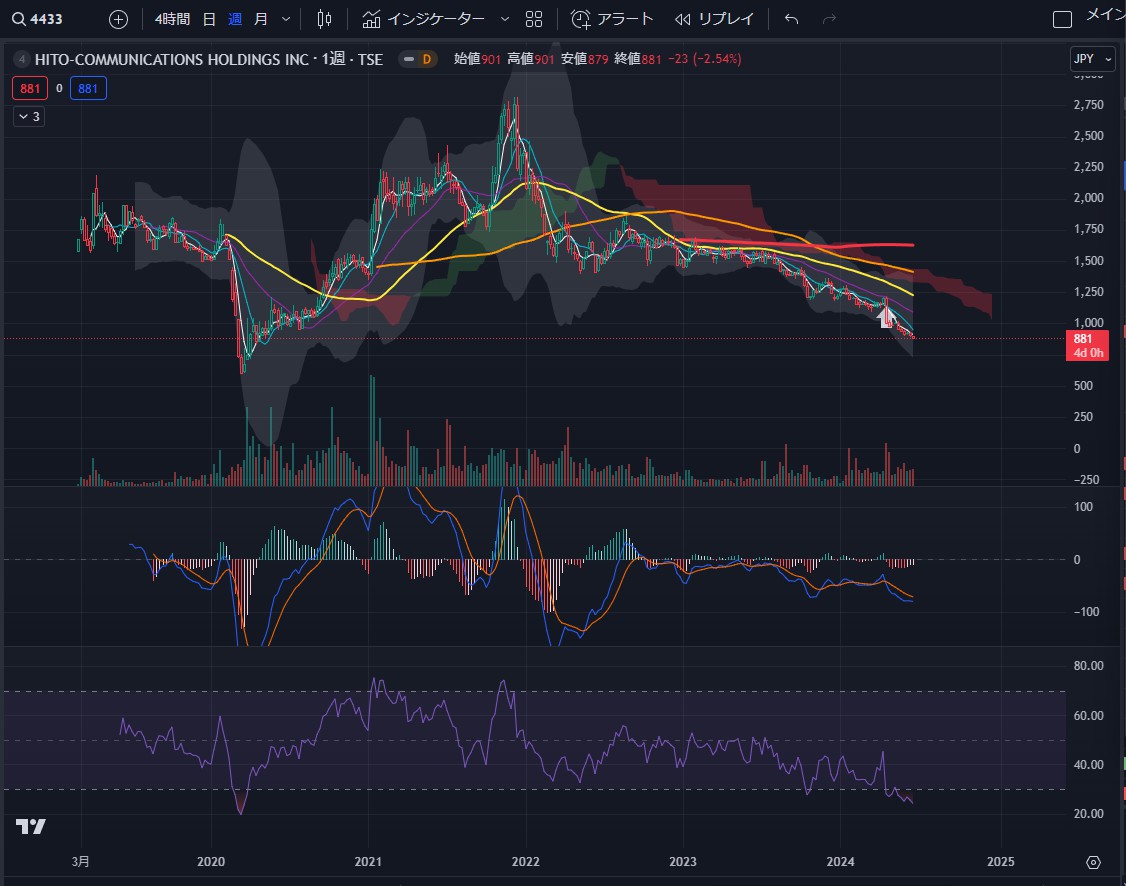Select the 4時間 timeframe
The height and width of the screenshot is (886, 1126).
point(172,19)
